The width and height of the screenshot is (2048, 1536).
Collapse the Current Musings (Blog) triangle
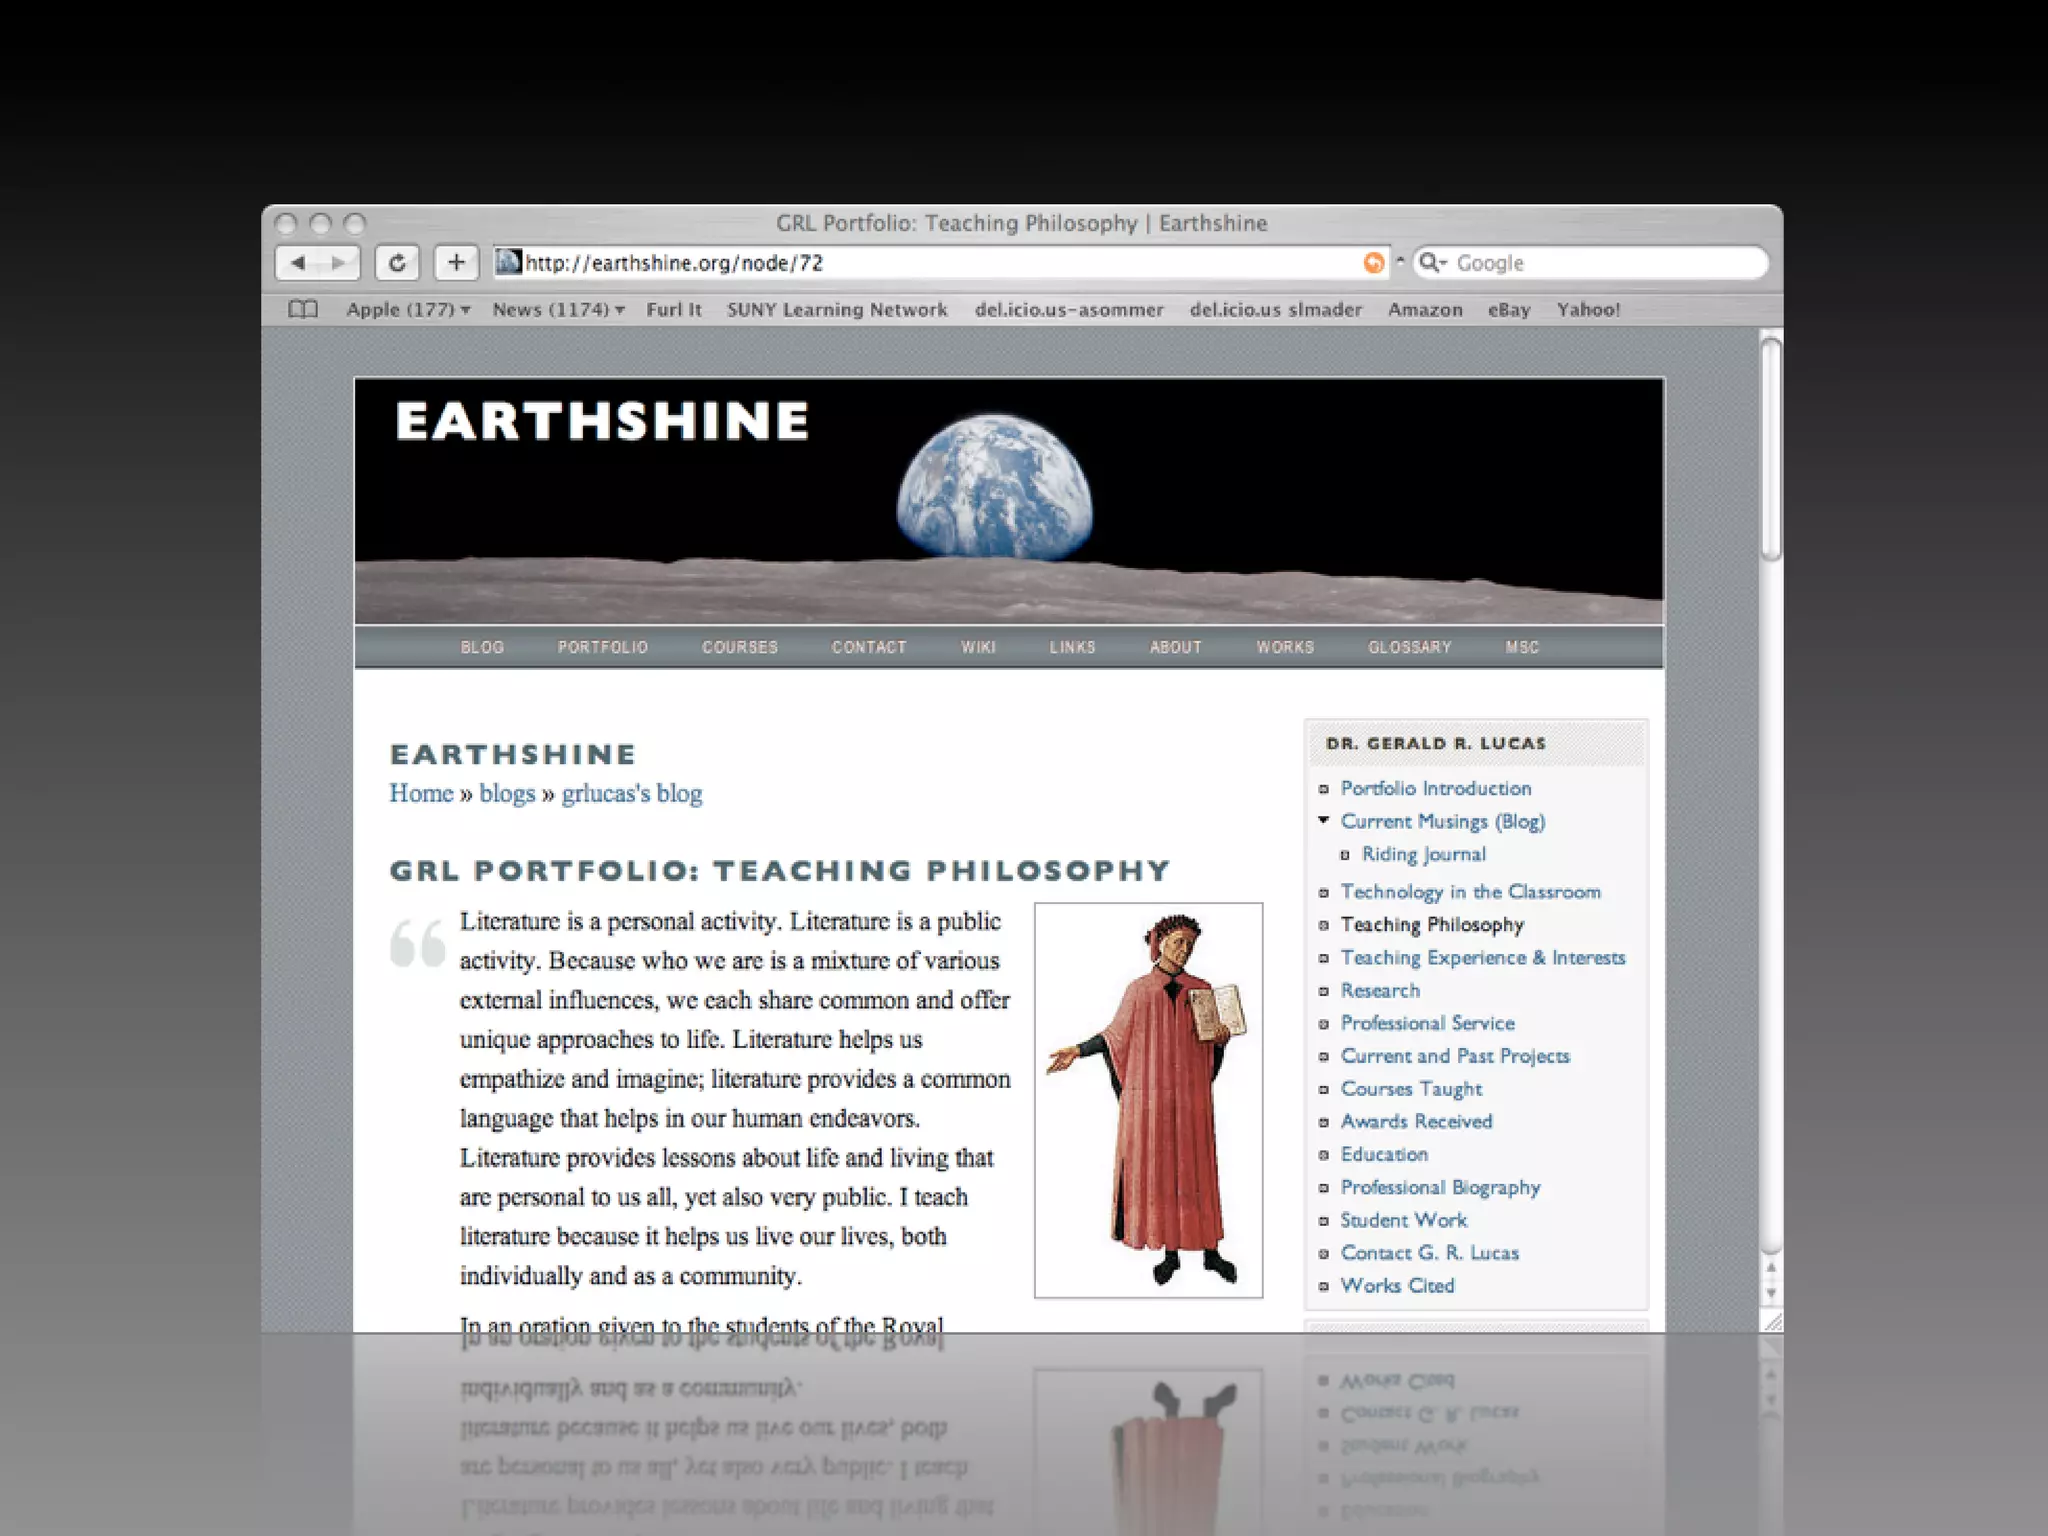[1324, 820]
